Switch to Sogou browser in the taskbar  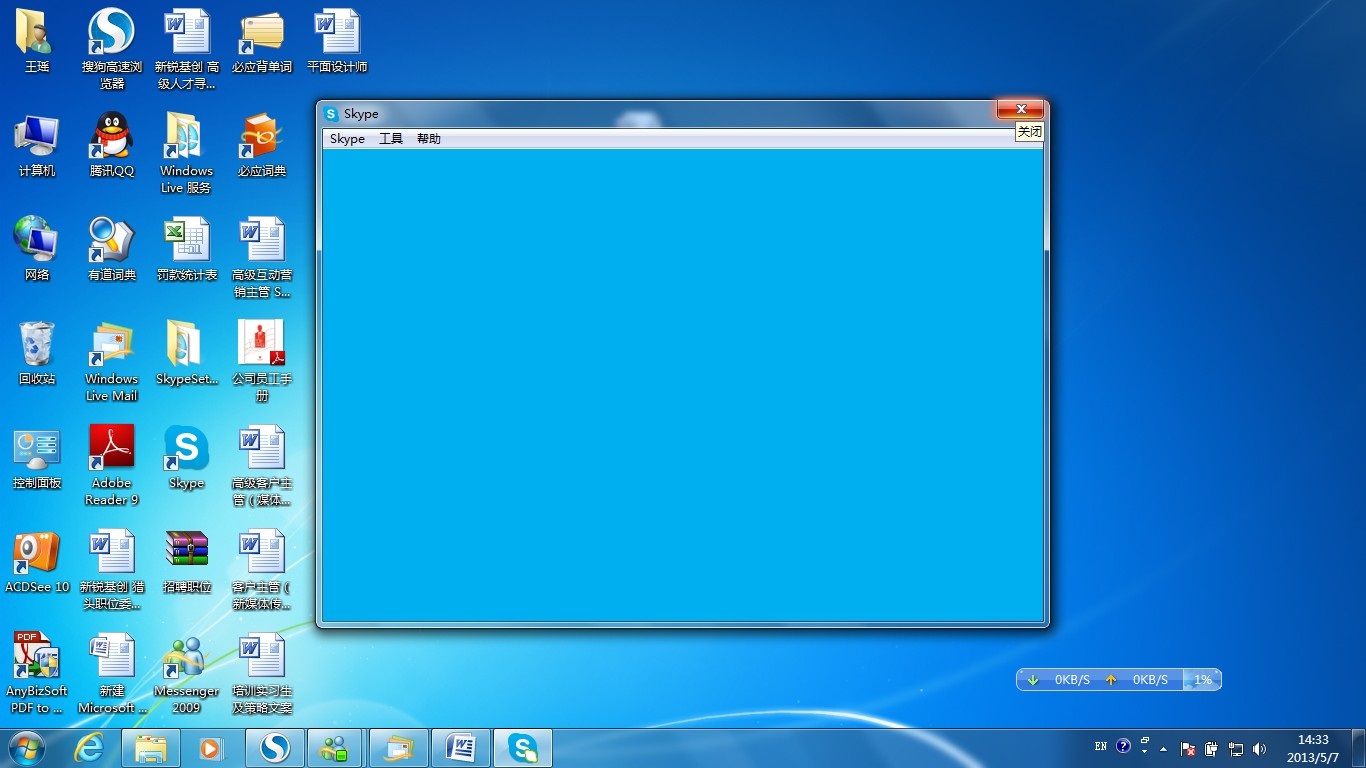[x=275, y=748]
